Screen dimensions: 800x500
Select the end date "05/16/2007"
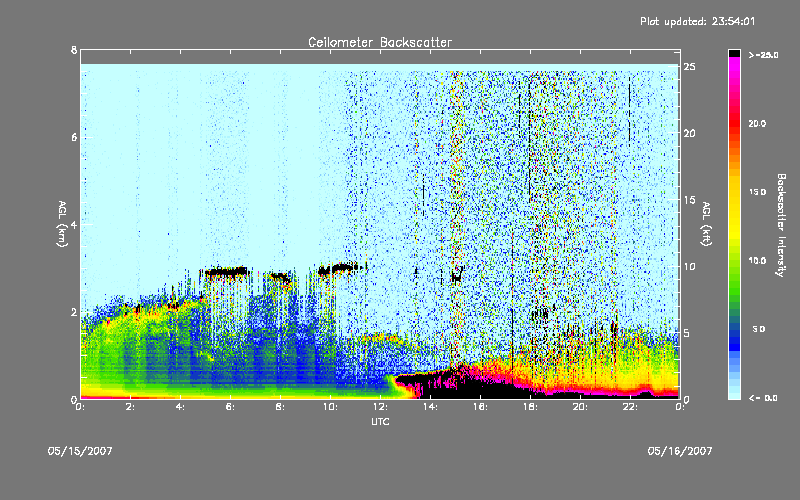coord(680,451)
